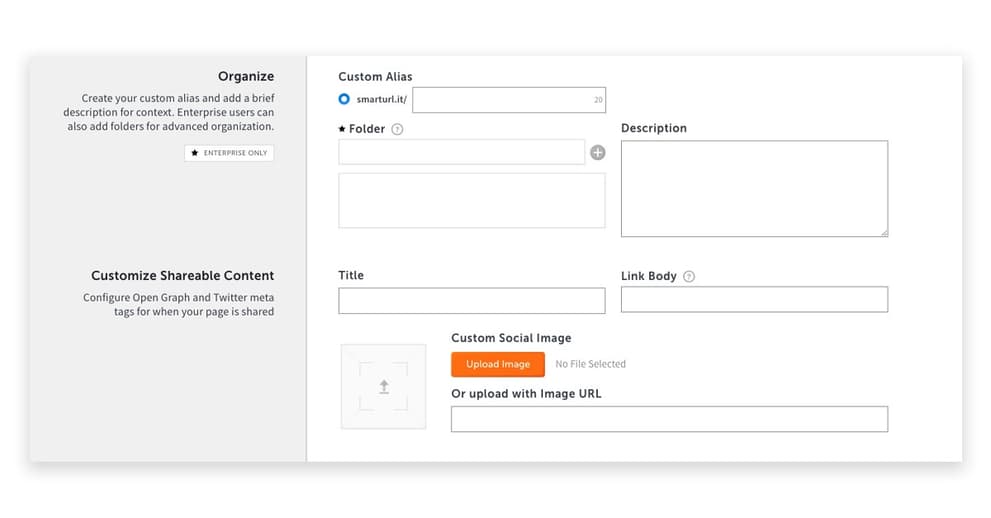The height and width of the screenshot is (518, 991).
Task: Click the upload arrow image placeholder
Action: coord(384,387)
